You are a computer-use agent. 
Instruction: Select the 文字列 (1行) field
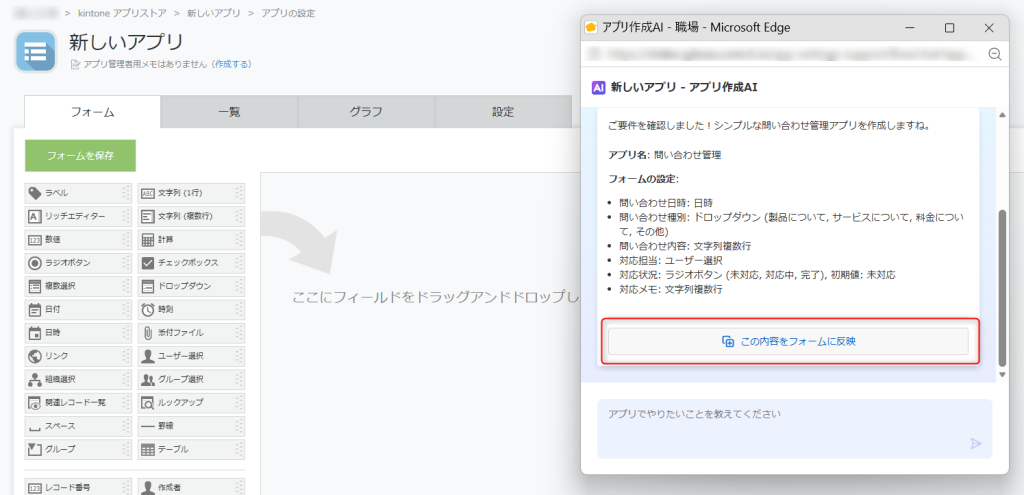(x=191, y=193)
